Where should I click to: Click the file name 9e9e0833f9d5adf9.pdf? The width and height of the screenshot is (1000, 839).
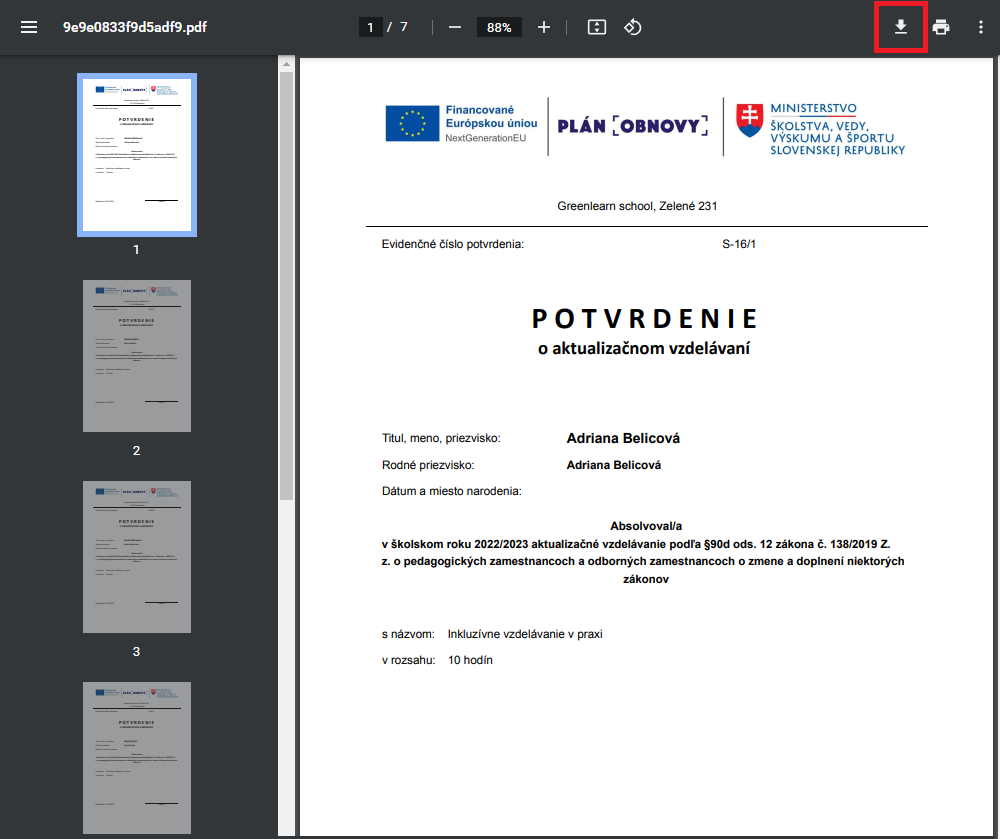(135, 27)
